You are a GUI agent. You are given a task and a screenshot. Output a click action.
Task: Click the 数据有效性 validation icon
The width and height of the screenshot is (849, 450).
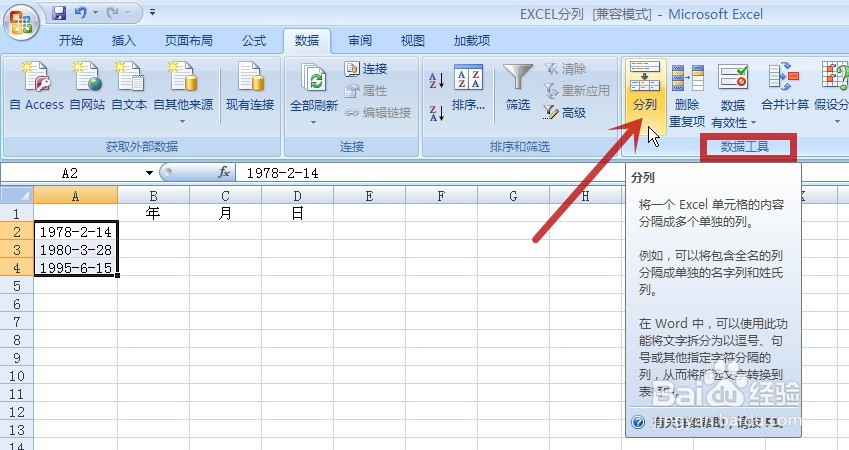(x=733, y=77)
